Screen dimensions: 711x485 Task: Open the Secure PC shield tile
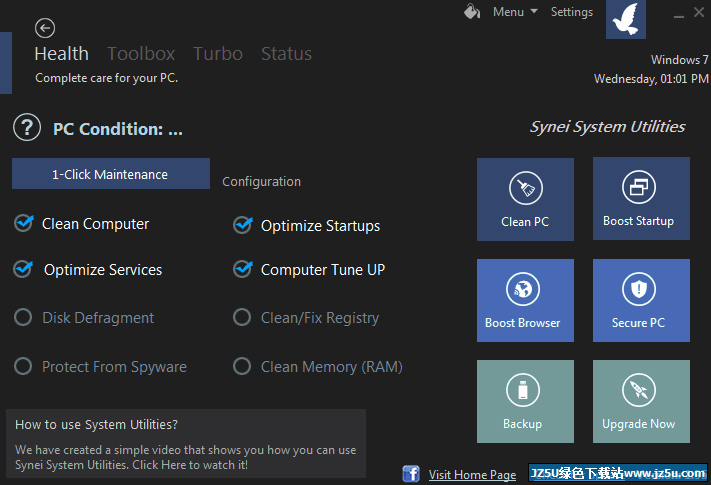[641, 300]
